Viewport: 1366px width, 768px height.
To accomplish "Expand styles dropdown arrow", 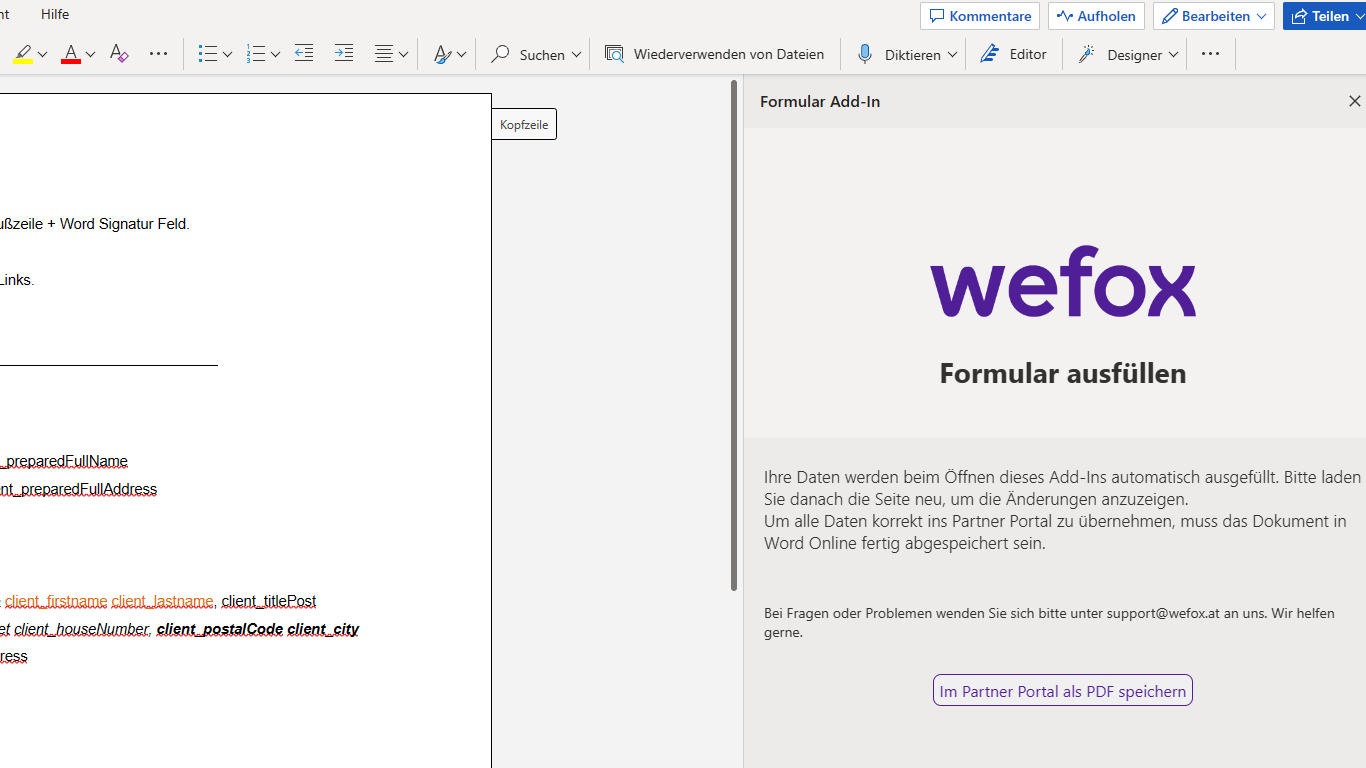I will pos(461,54).
